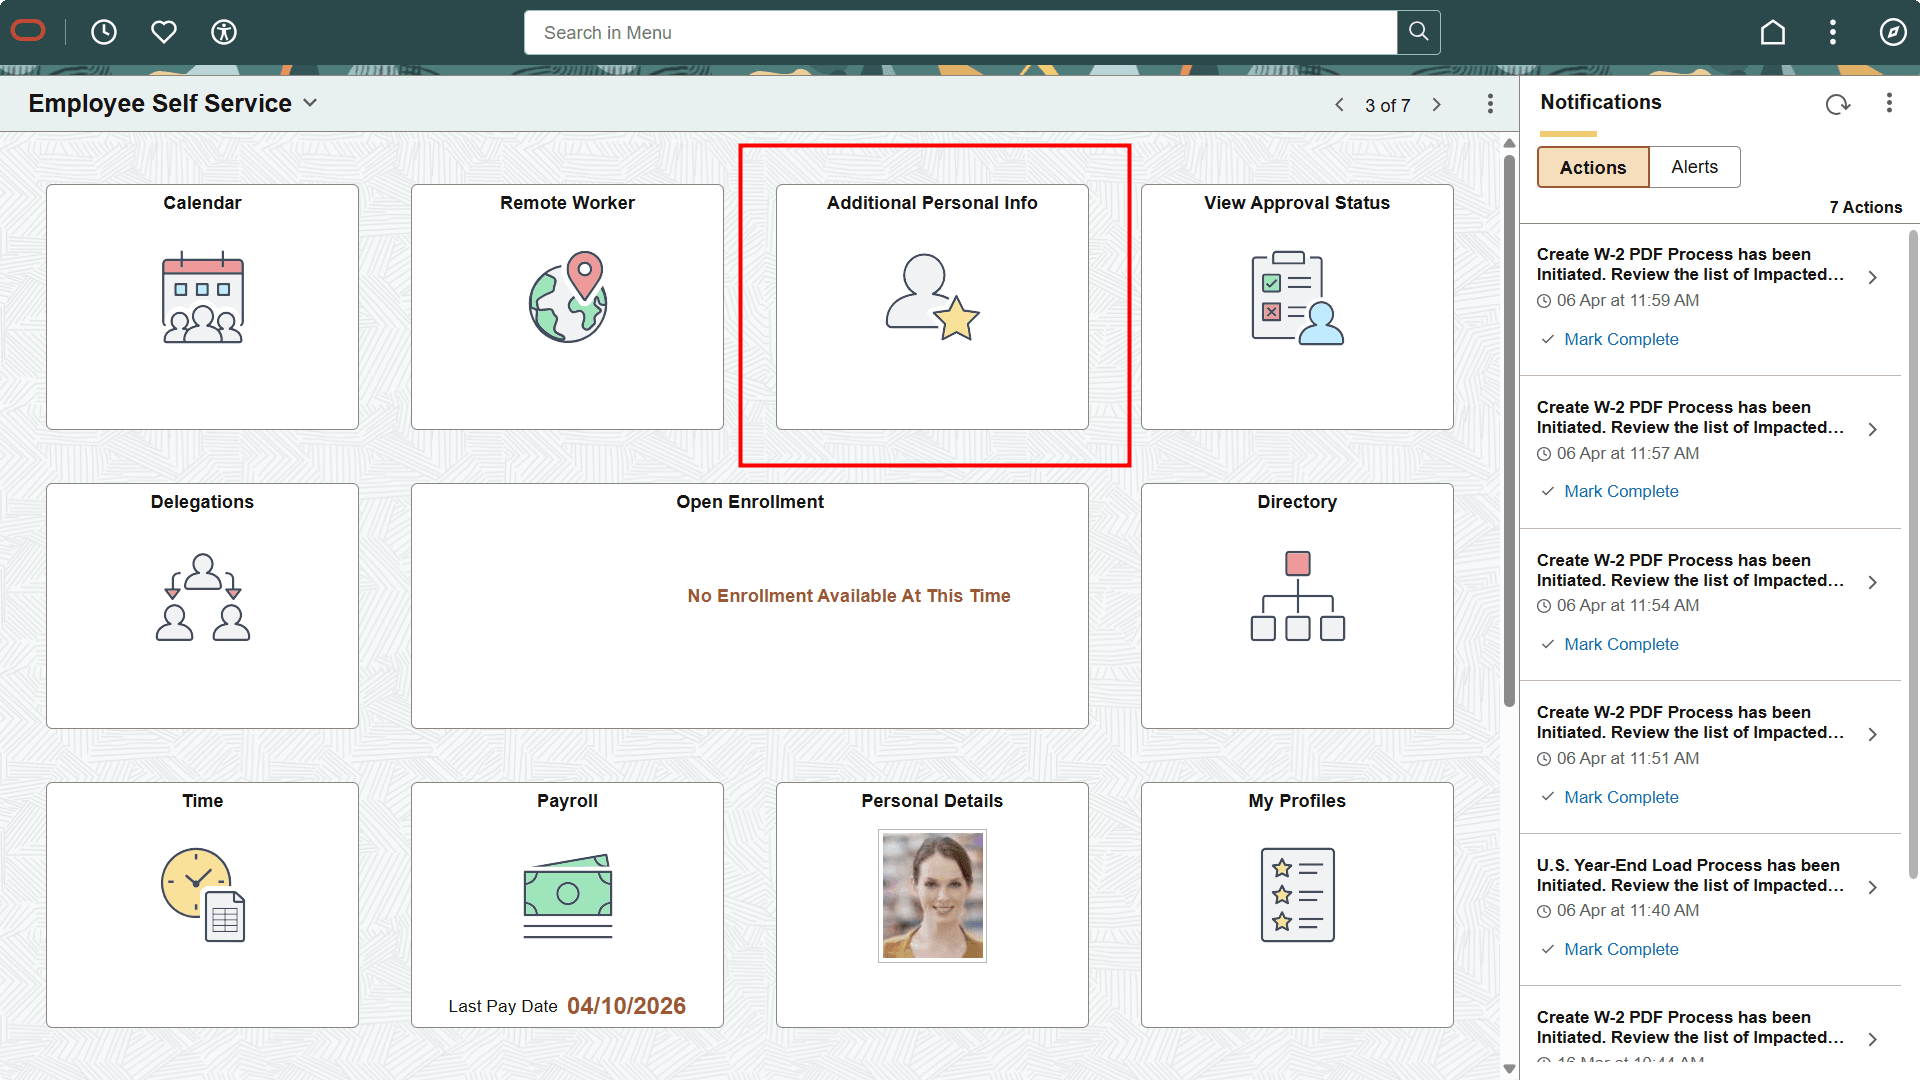Open Additional Personal Info tile icon
The width and height of the screenshot is (1920, 1080).
(x=932, y=297)
